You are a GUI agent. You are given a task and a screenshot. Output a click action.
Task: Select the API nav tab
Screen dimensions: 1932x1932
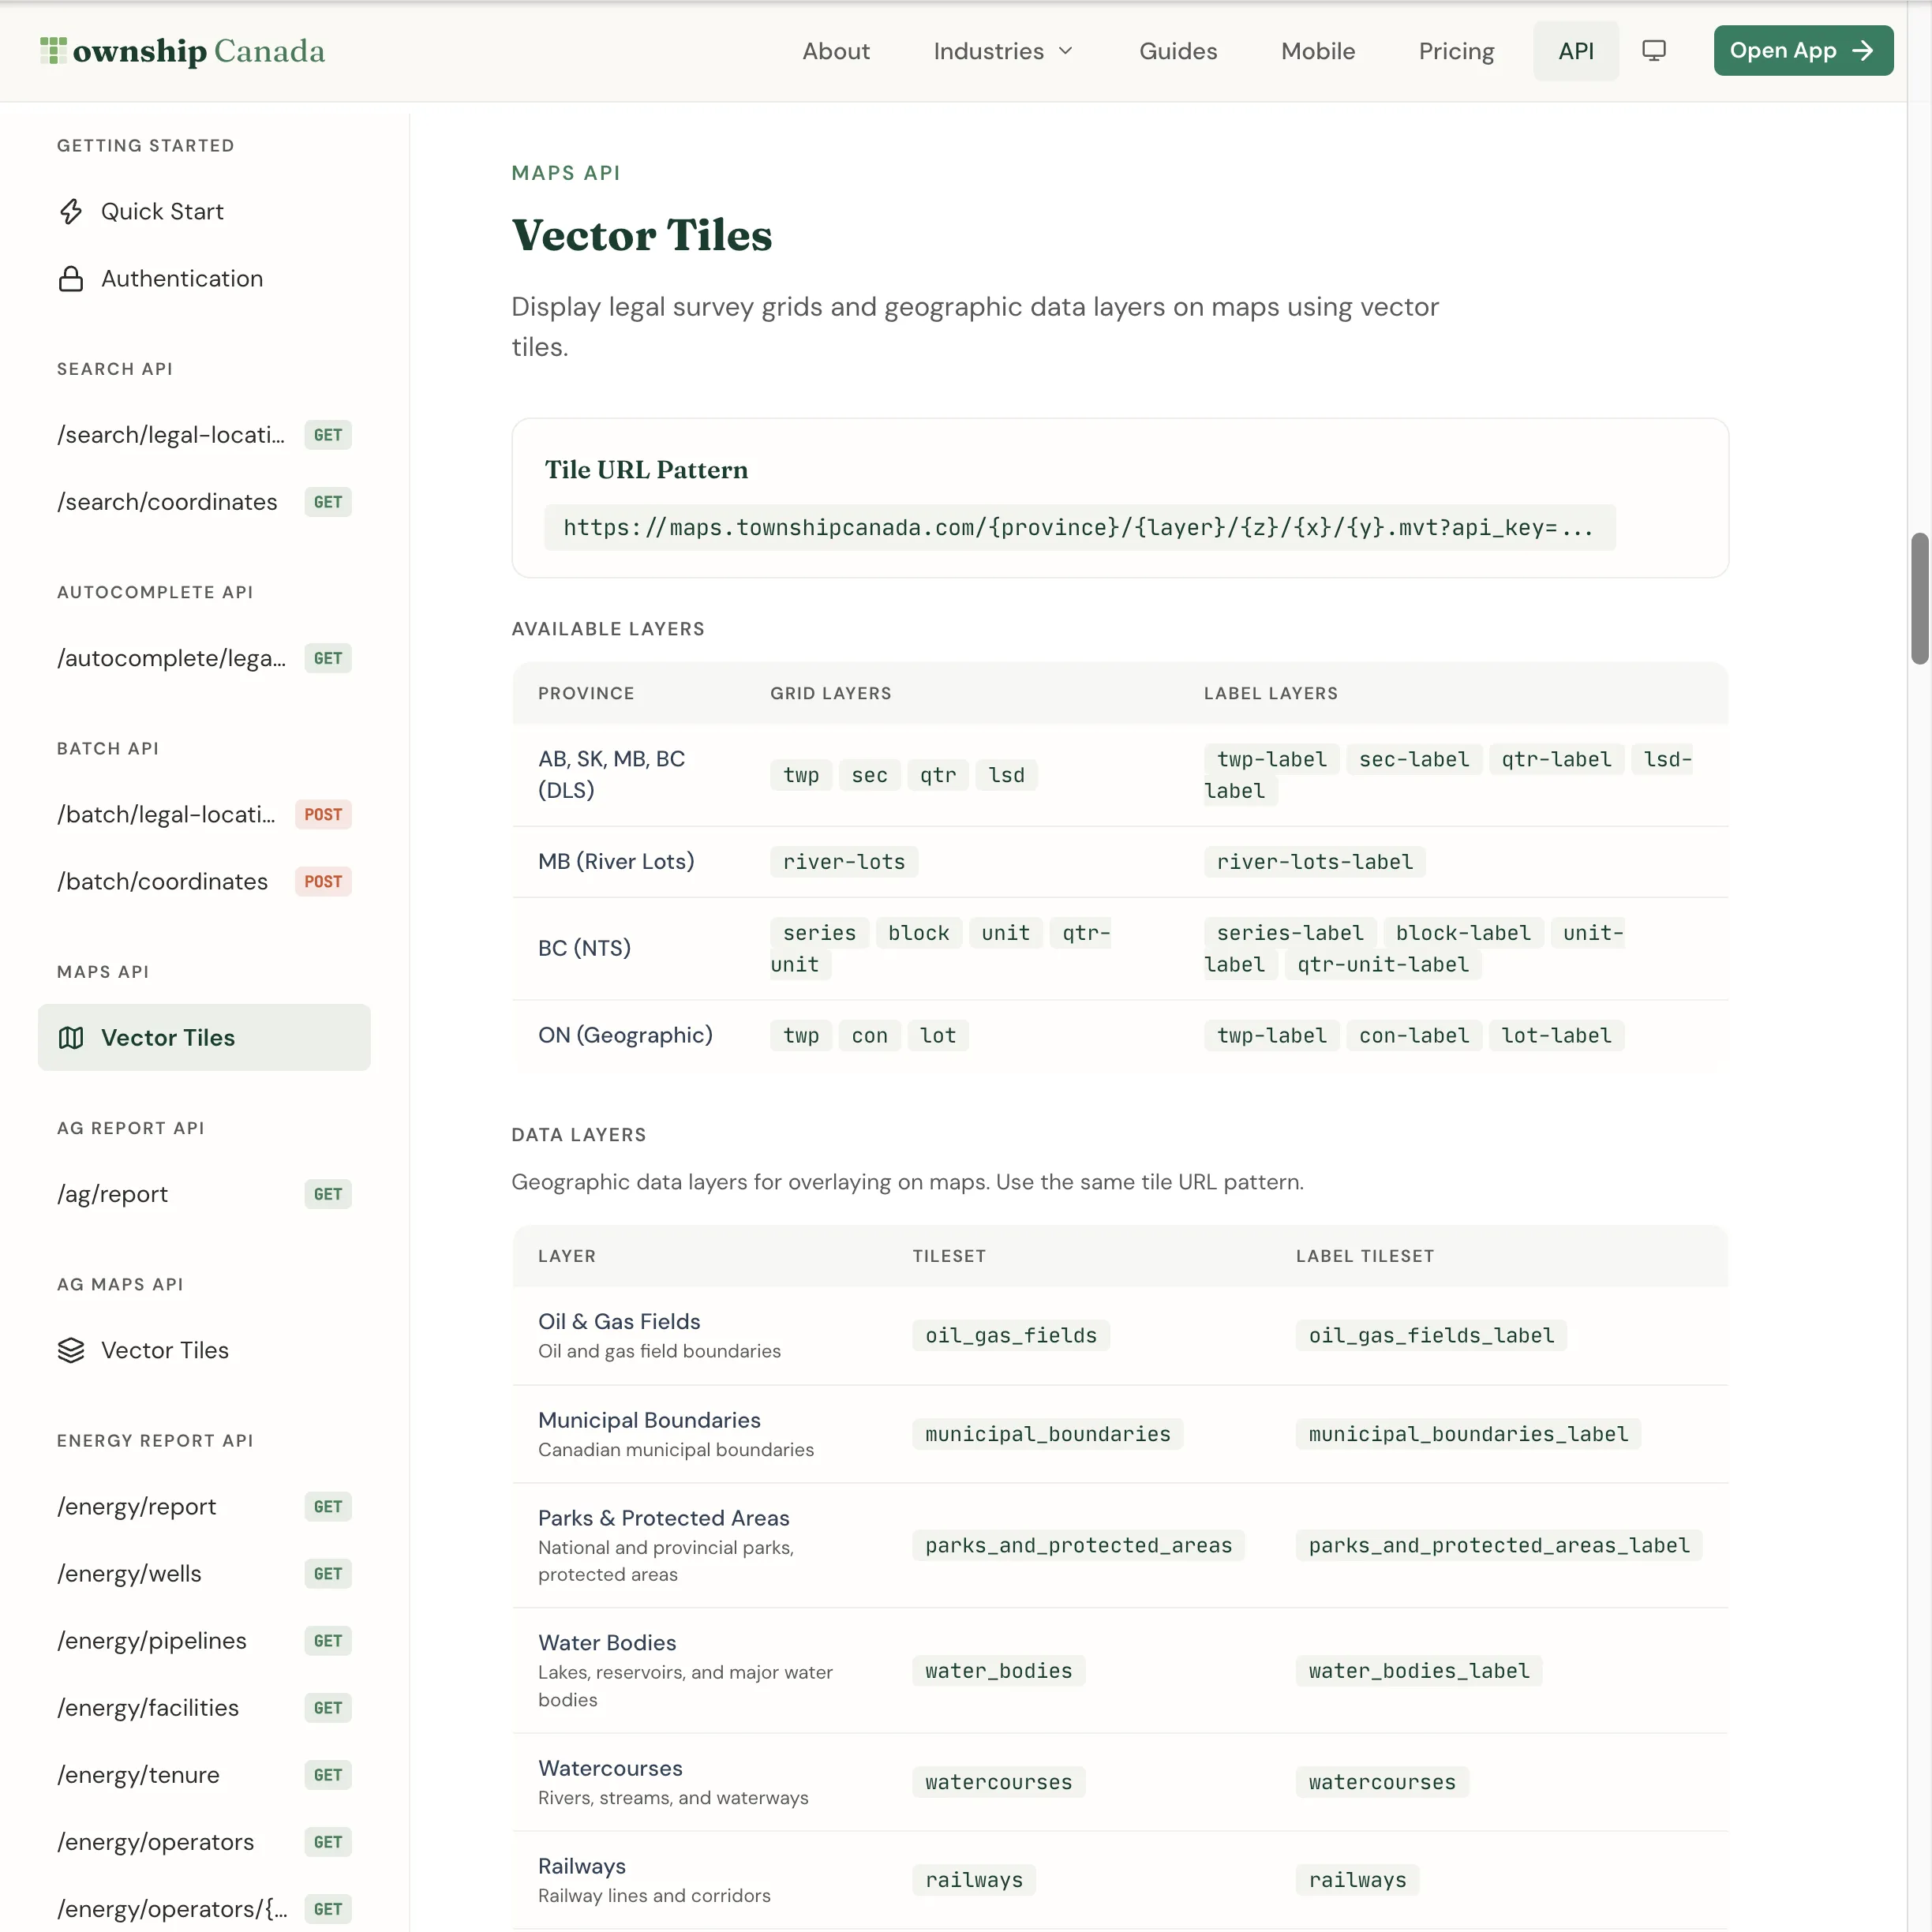pos(1576,51)
